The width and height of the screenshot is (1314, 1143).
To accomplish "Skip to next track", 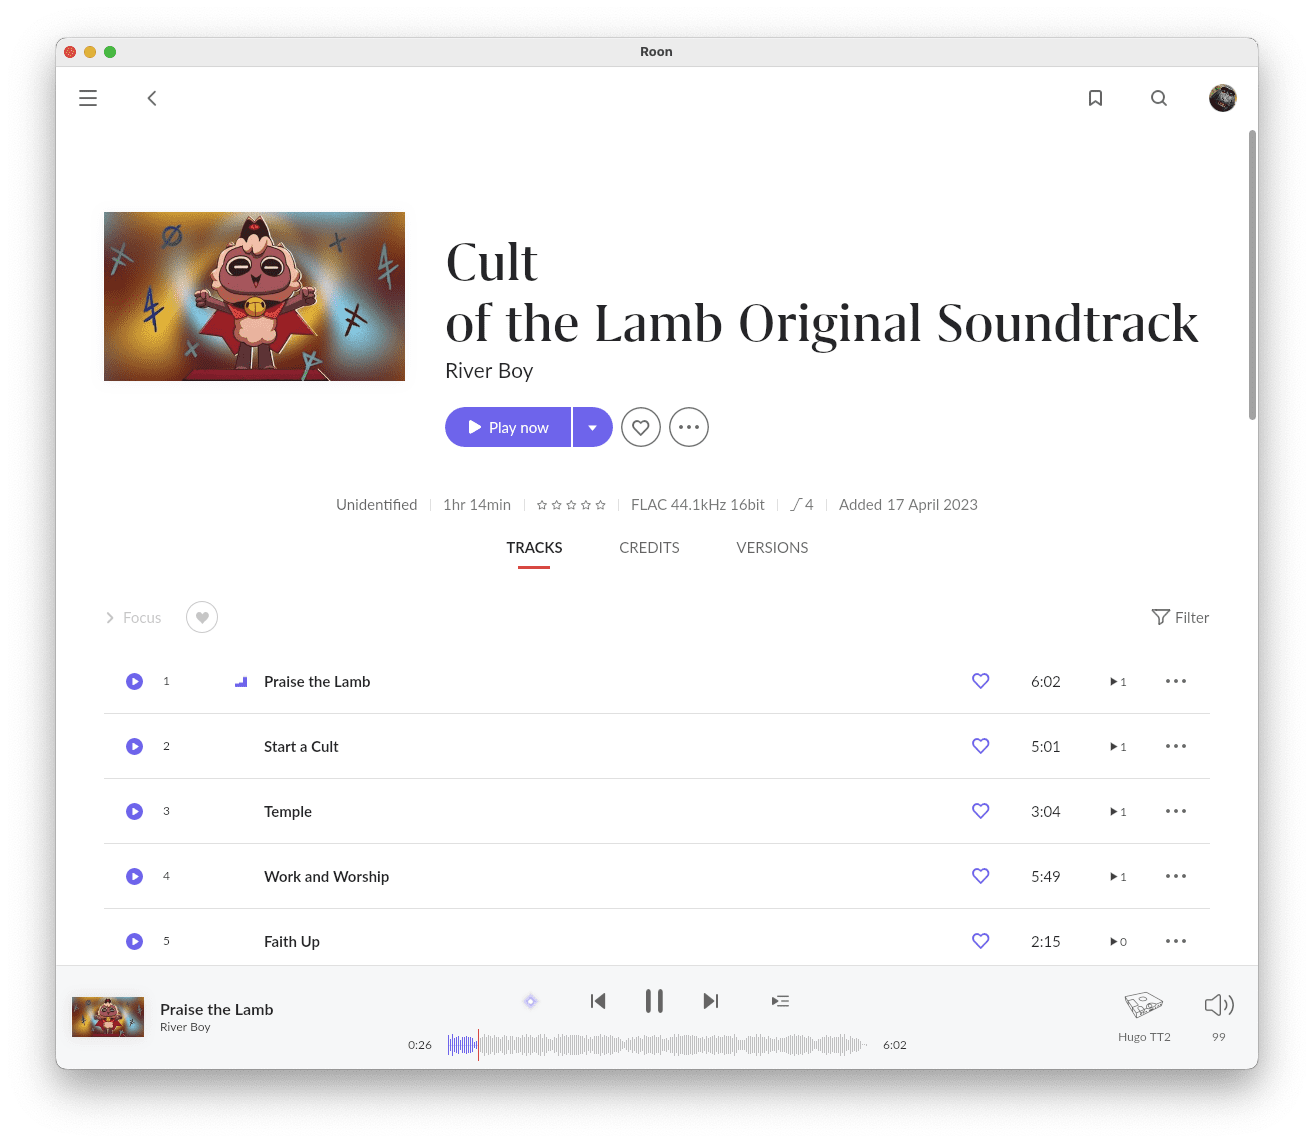I will coord(711,1001).
